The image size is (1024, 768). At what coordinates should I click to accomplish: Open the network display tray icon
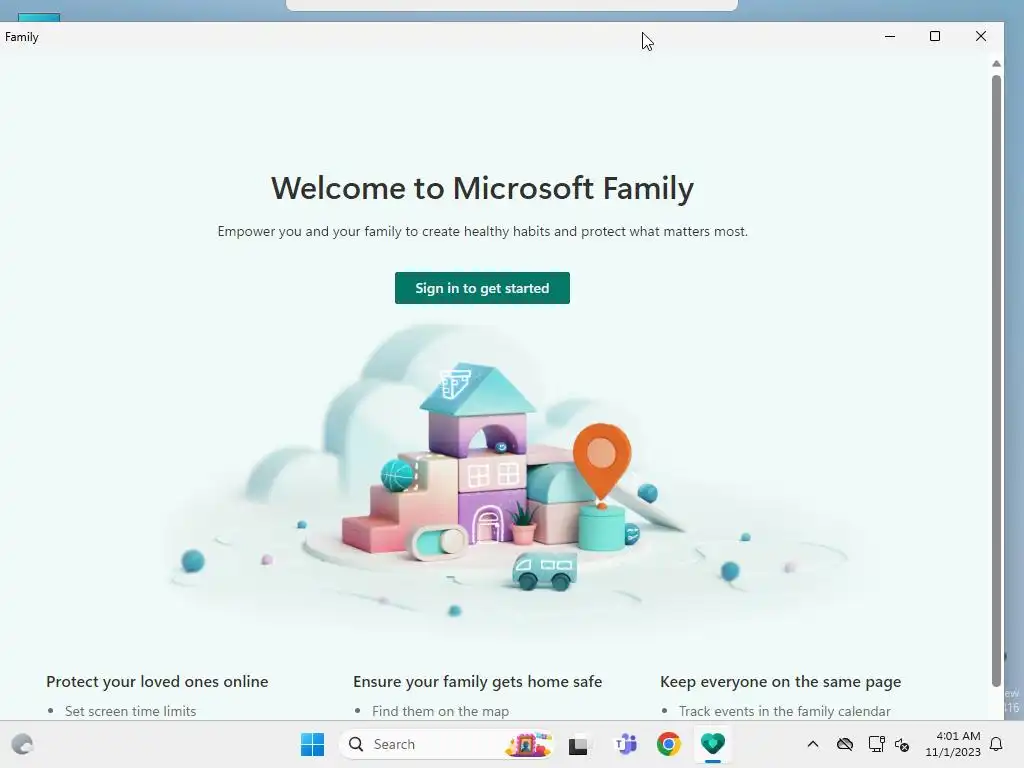[876, 744]
